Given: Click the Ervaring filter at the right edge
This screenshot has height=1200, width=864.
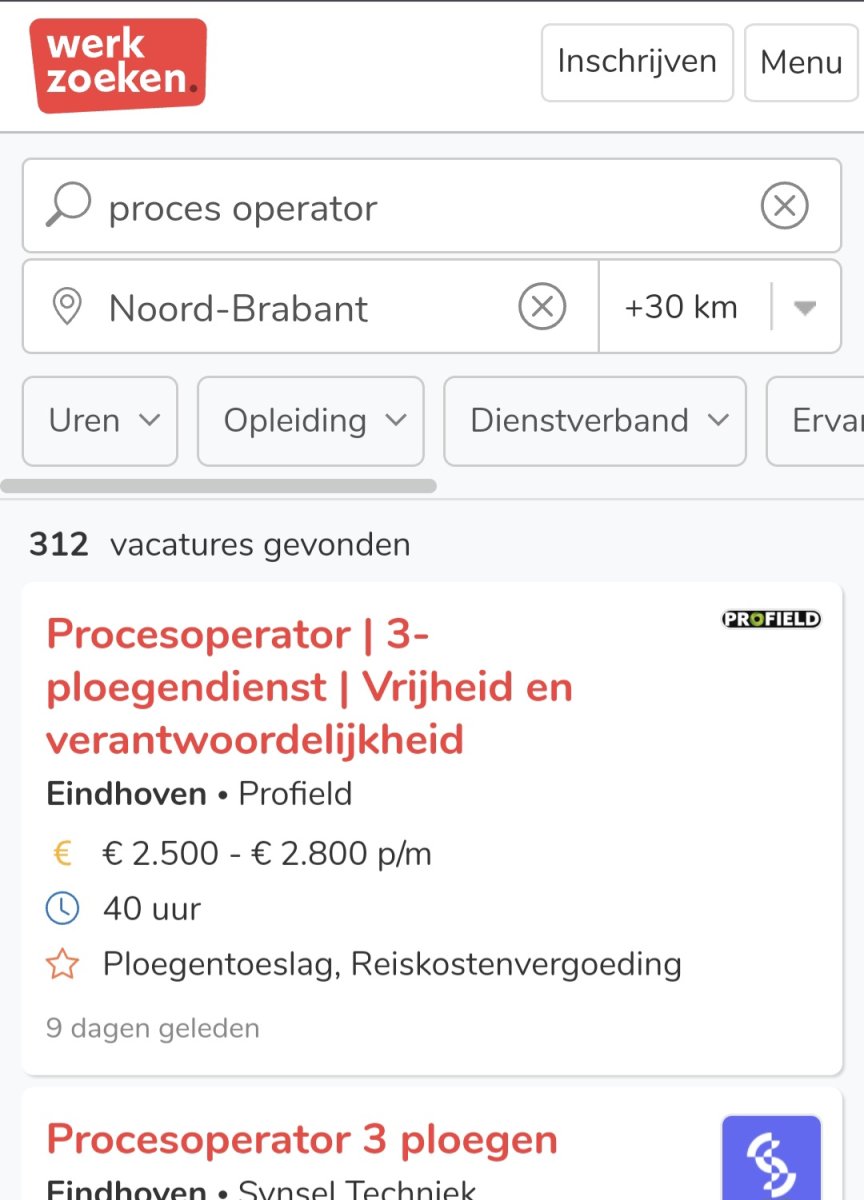Looking at the screenshot, I should (x=830, y=421).
